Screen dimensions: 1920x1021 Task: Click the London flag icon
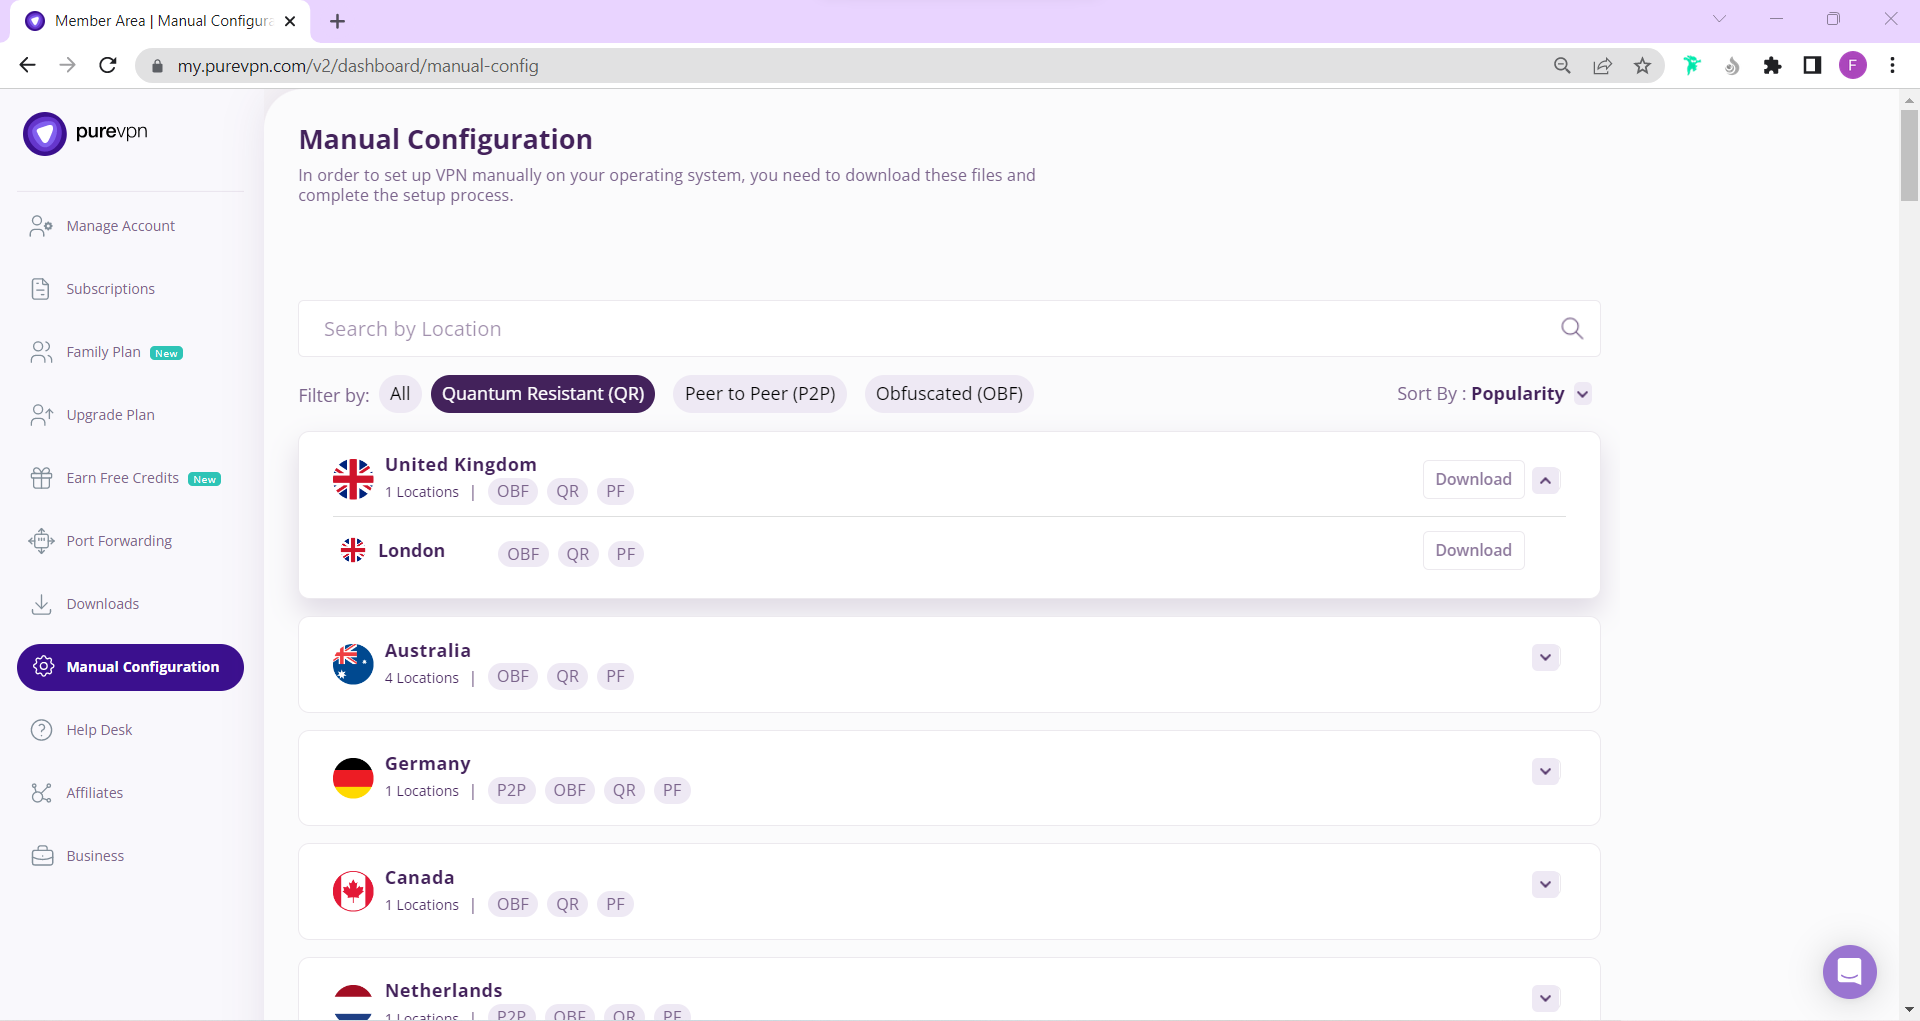pos(353,550)
